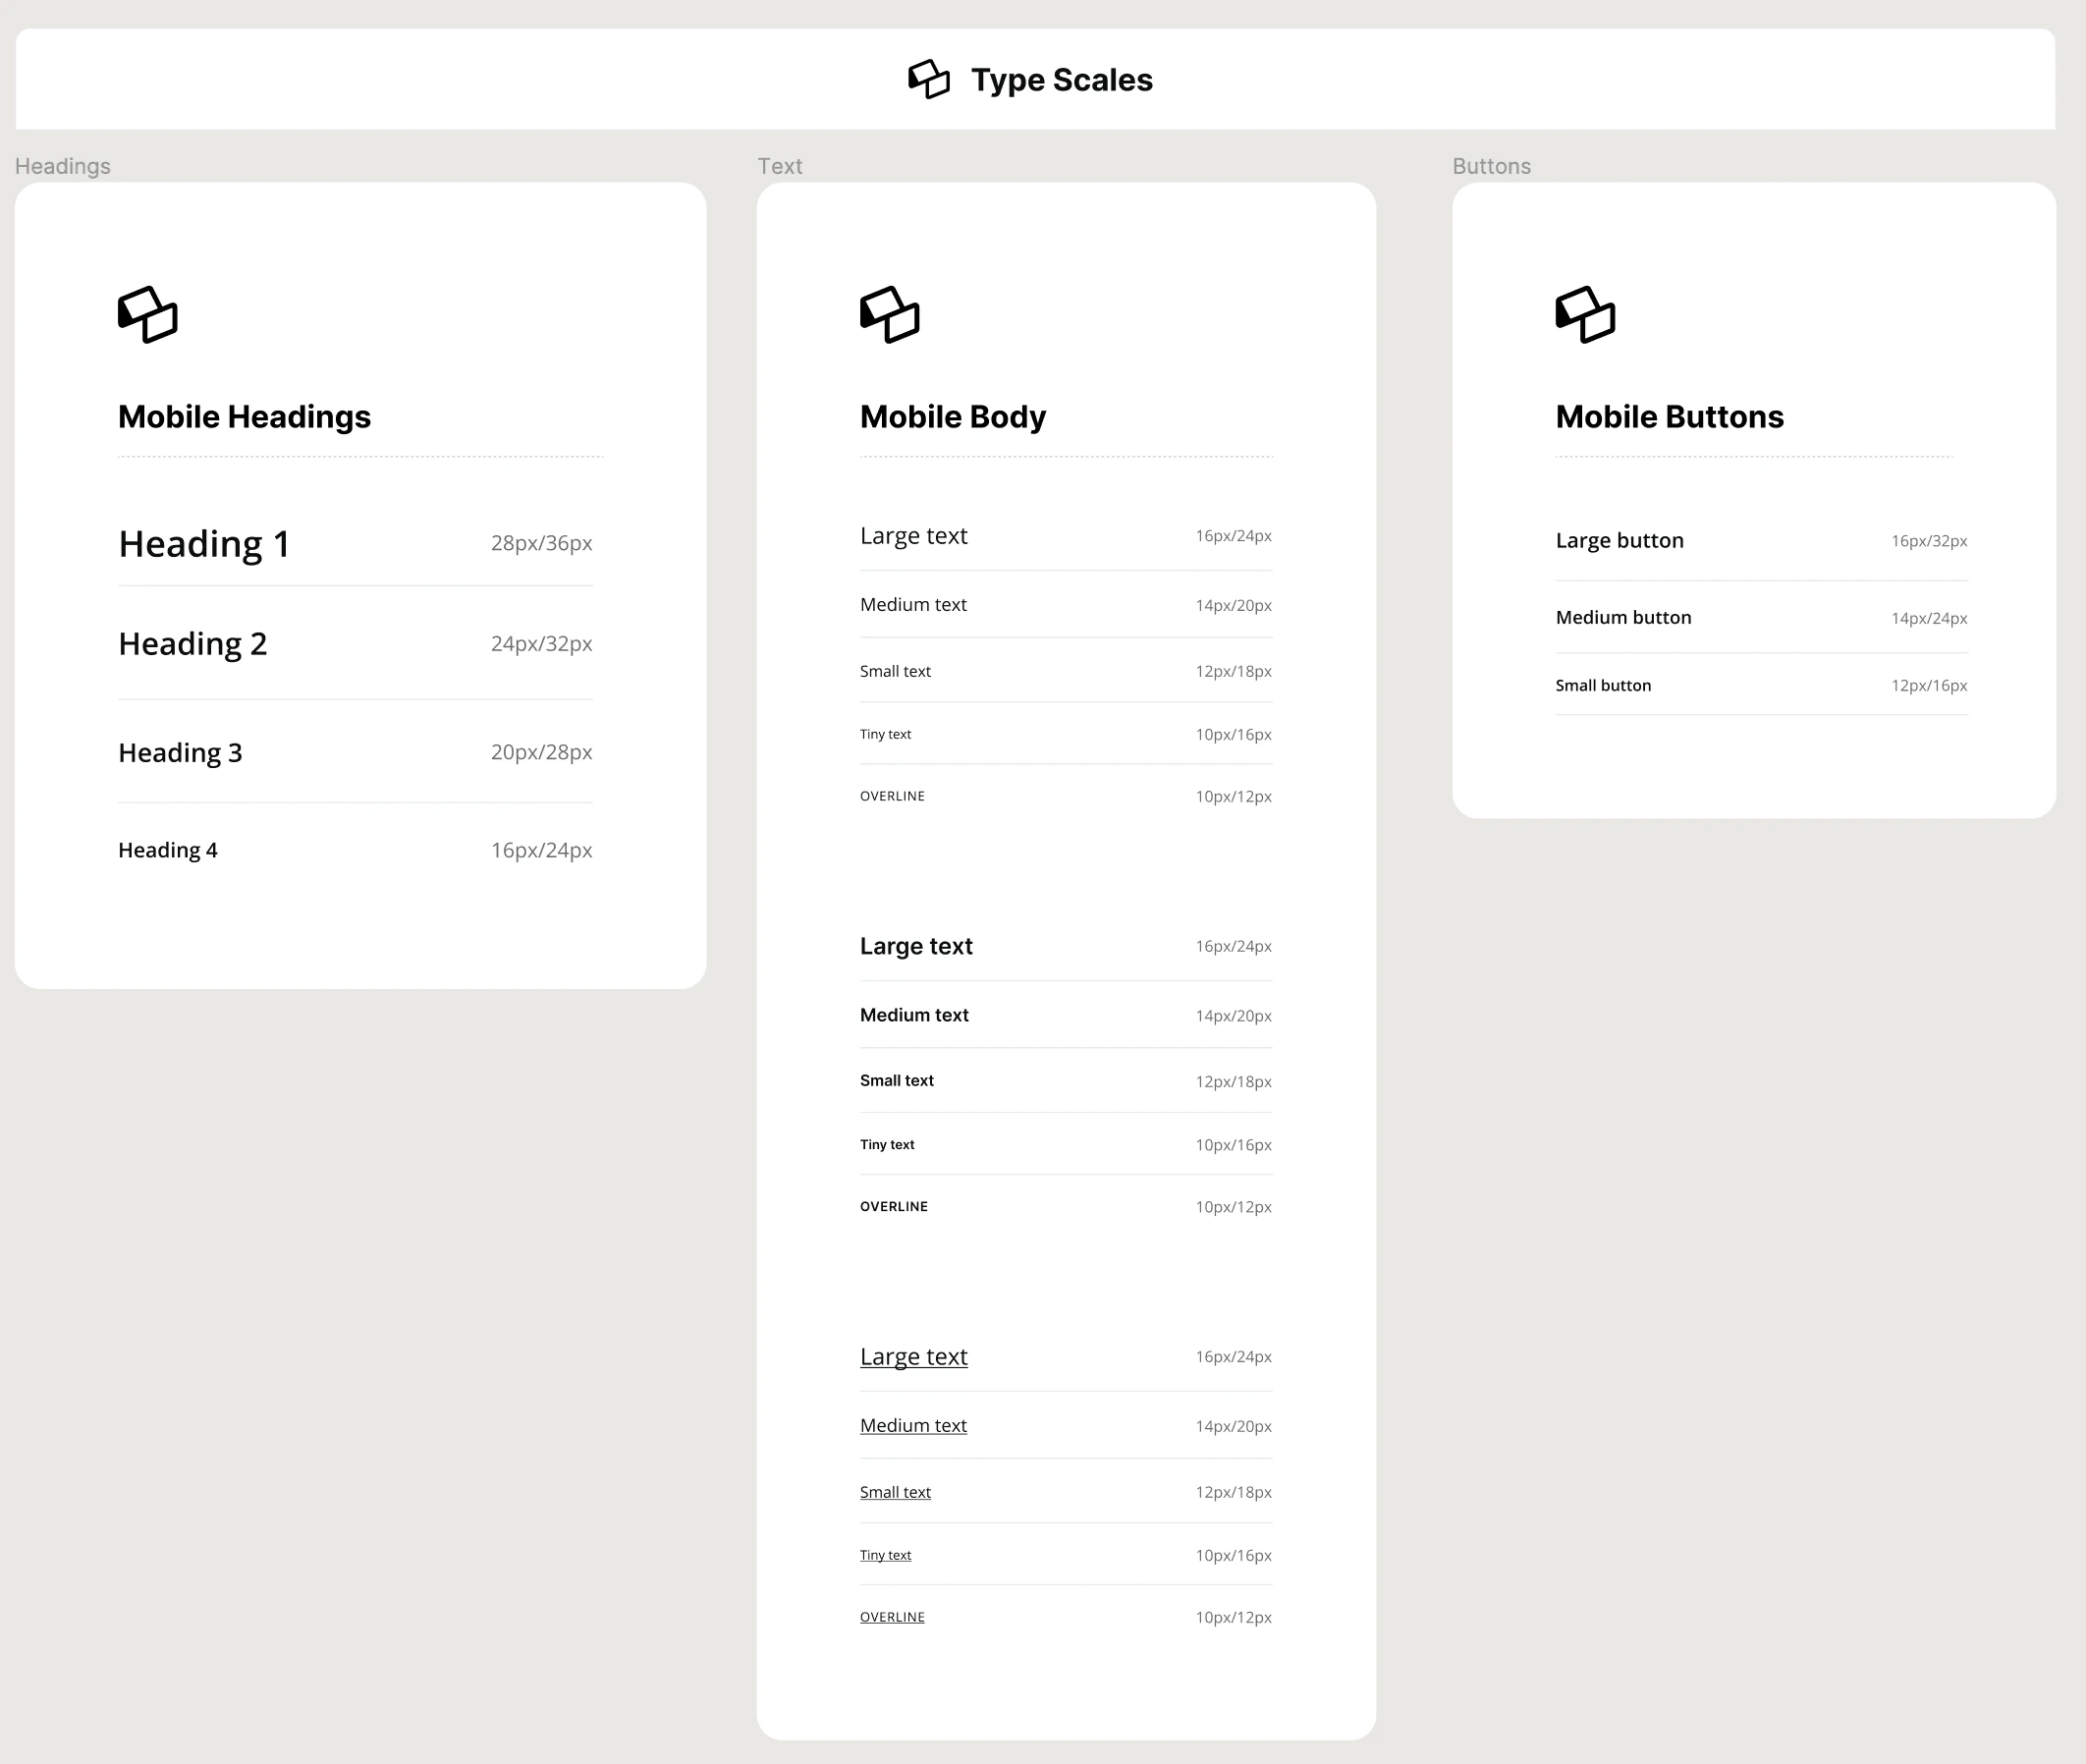2086x1764 pixels.
Task: Click the underlined Small text link
Action: tap(895, 1492)
